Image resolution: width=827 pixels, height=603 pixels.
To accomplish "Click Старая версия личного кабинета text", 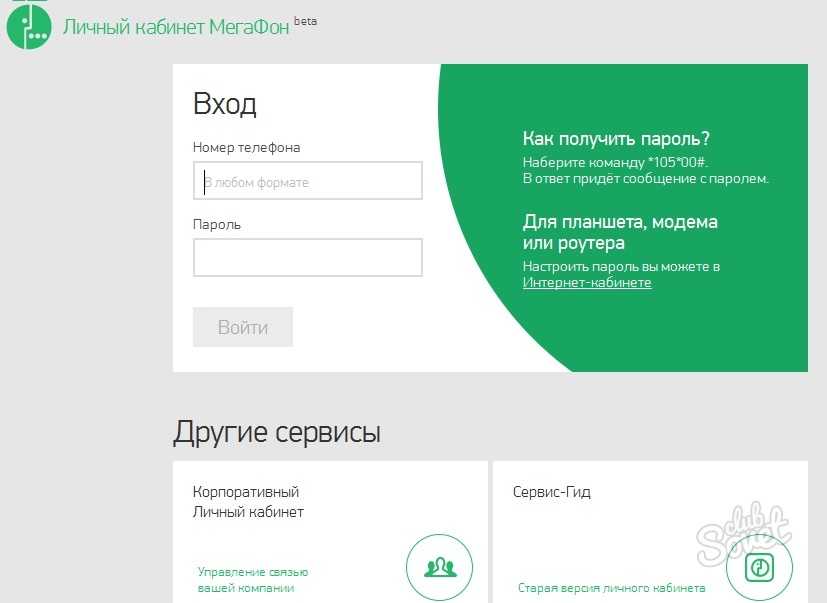I will tap(611, 588).
